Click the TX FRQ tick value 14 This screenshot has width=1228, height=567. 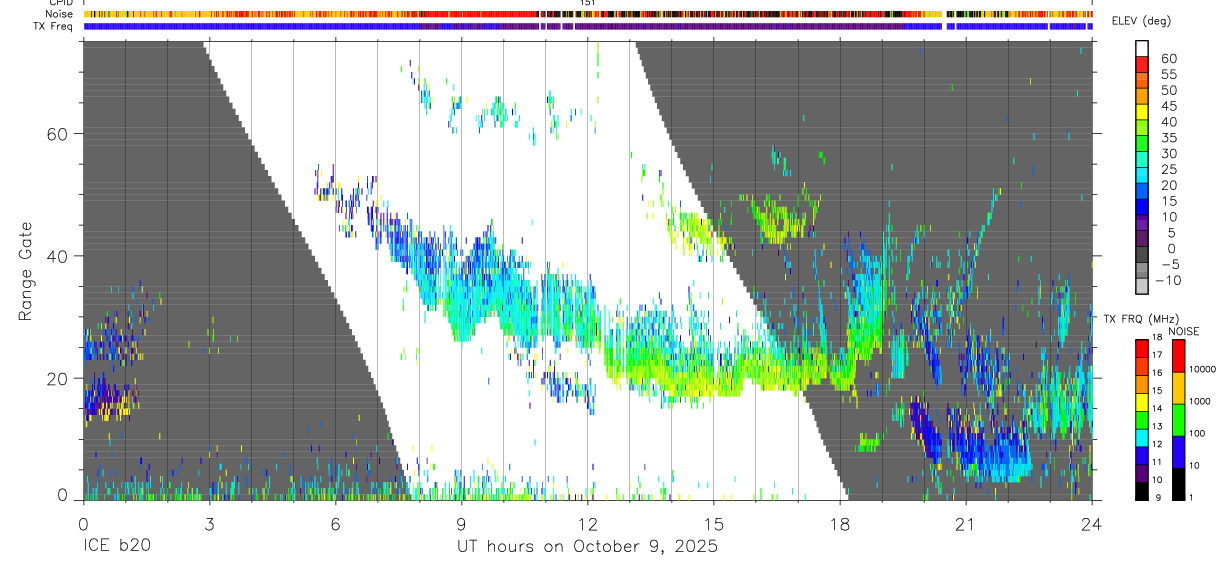pos(1157,409)
